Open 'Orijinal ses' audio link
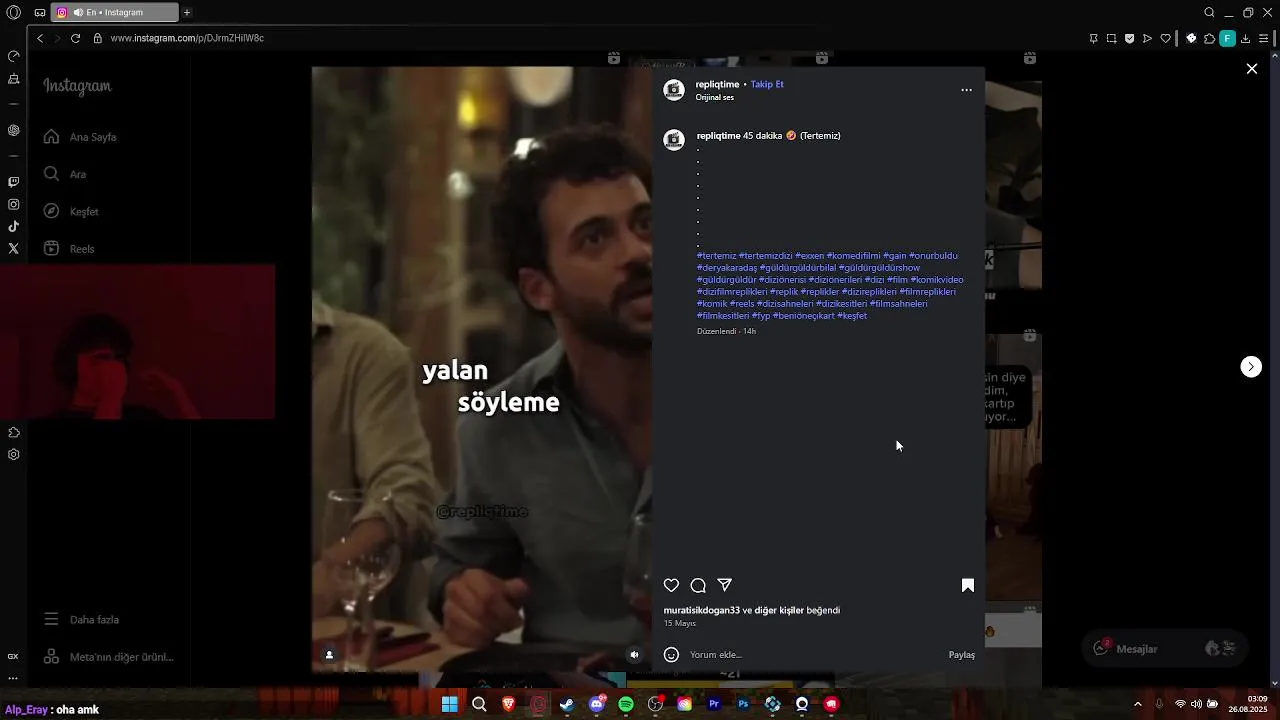 pyautogui.click(x=714, y=97)
